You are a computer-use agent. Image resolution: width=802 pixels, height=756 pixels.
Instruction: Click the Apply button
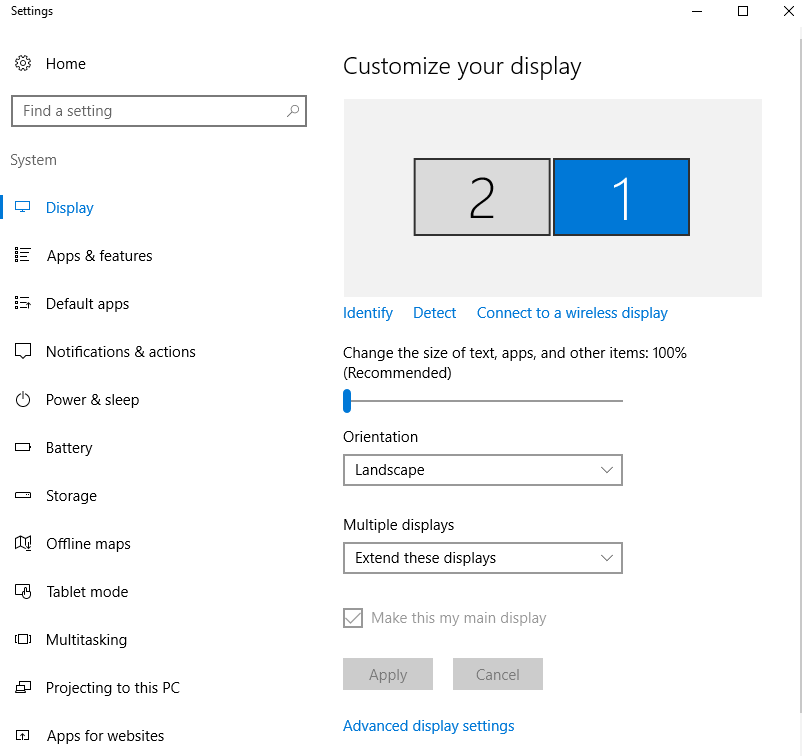click(x=388, y=674)
